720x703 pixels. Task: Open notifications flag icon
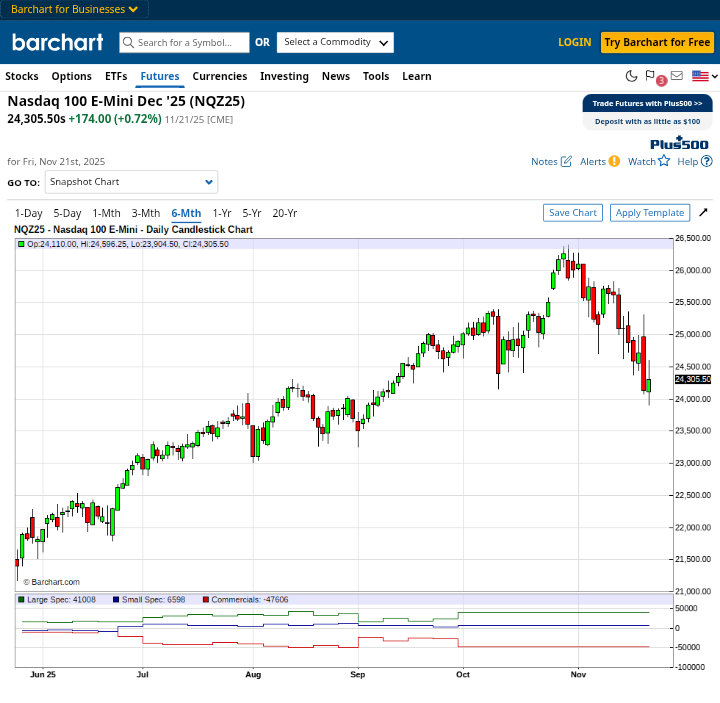click(650, 75)
